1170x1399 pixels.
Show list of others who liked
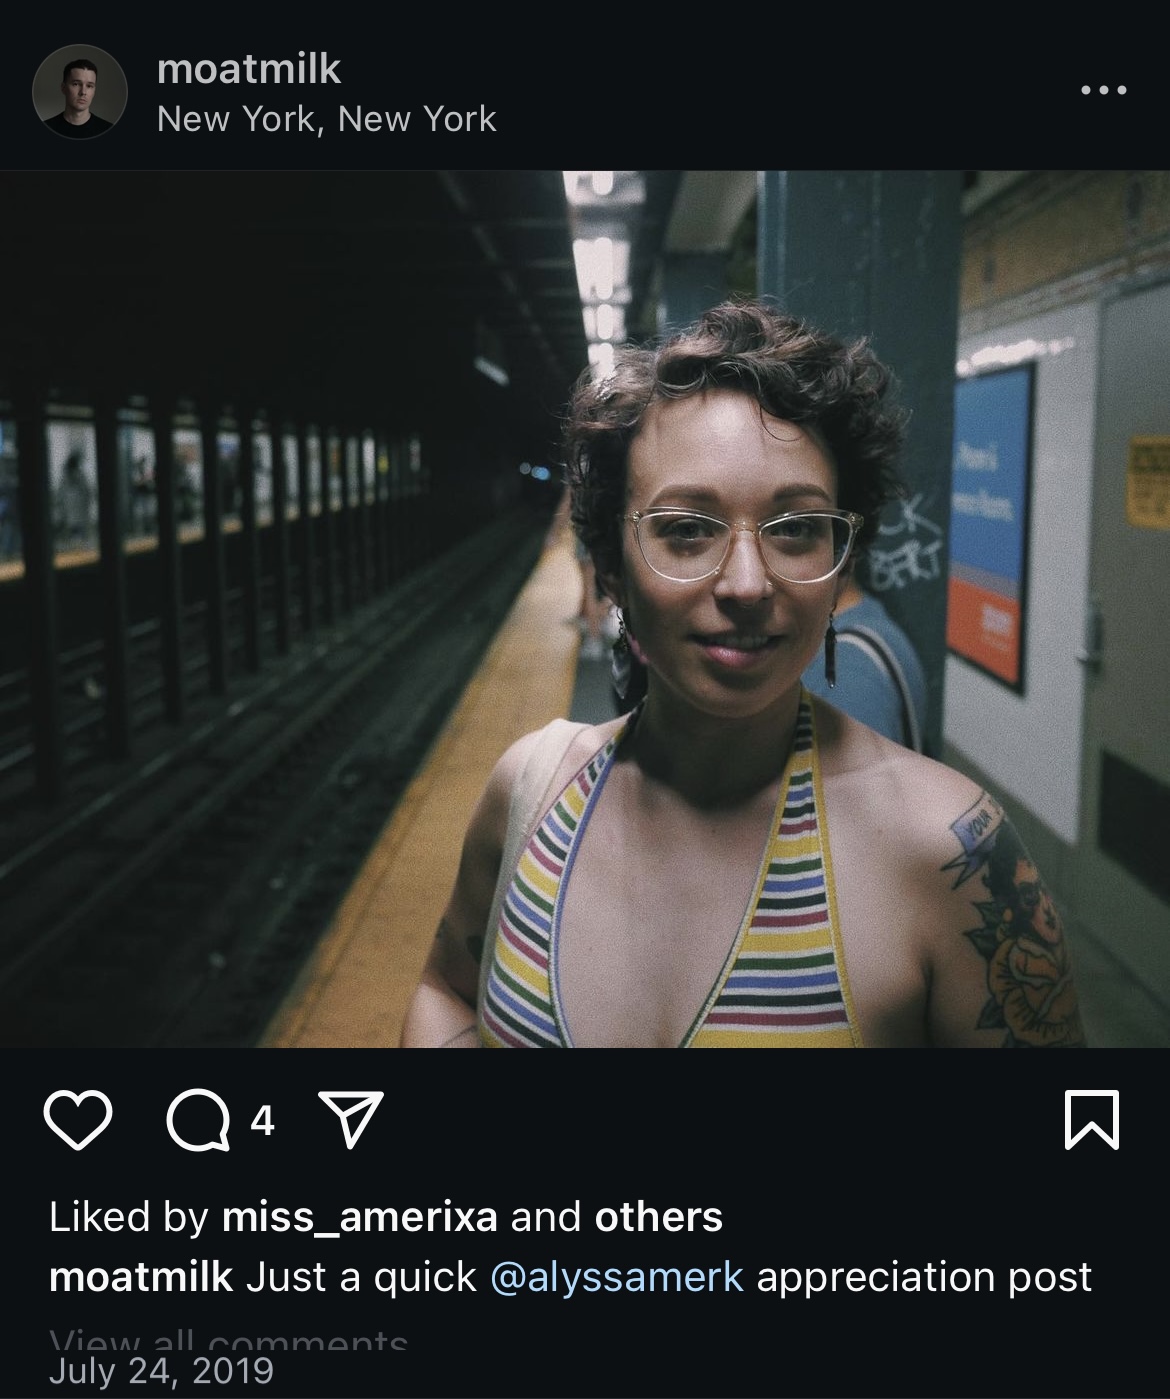[x=658, y=1217]
